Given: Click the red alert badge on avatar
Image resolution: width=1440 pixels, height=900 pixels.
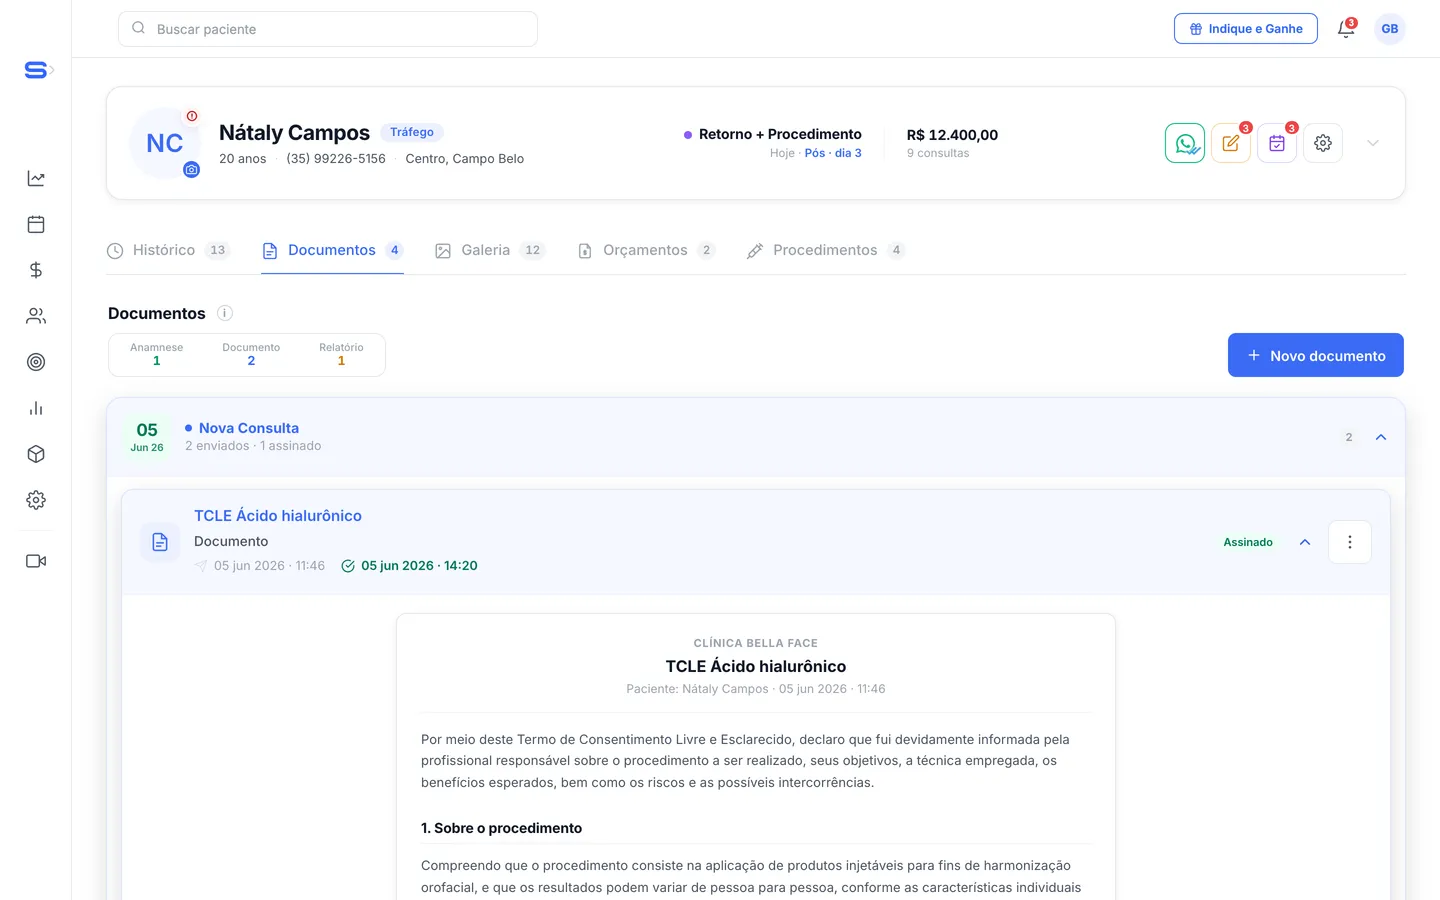Looking at the screenshot, I should tap(192, 116).
